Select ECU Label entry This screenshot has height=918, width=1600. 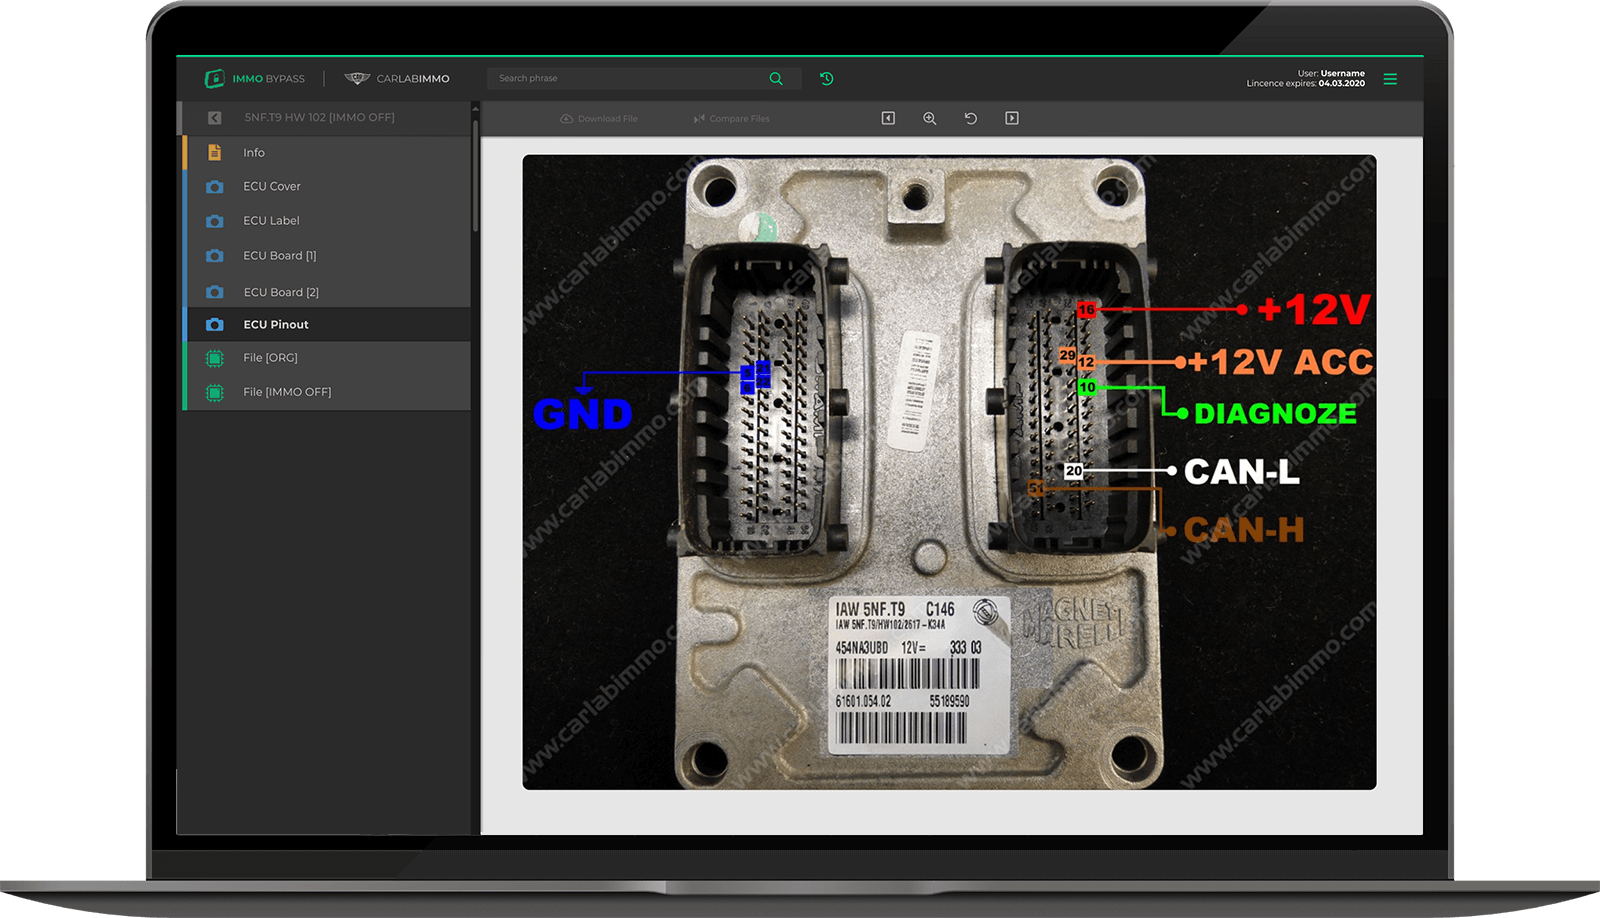327,221
